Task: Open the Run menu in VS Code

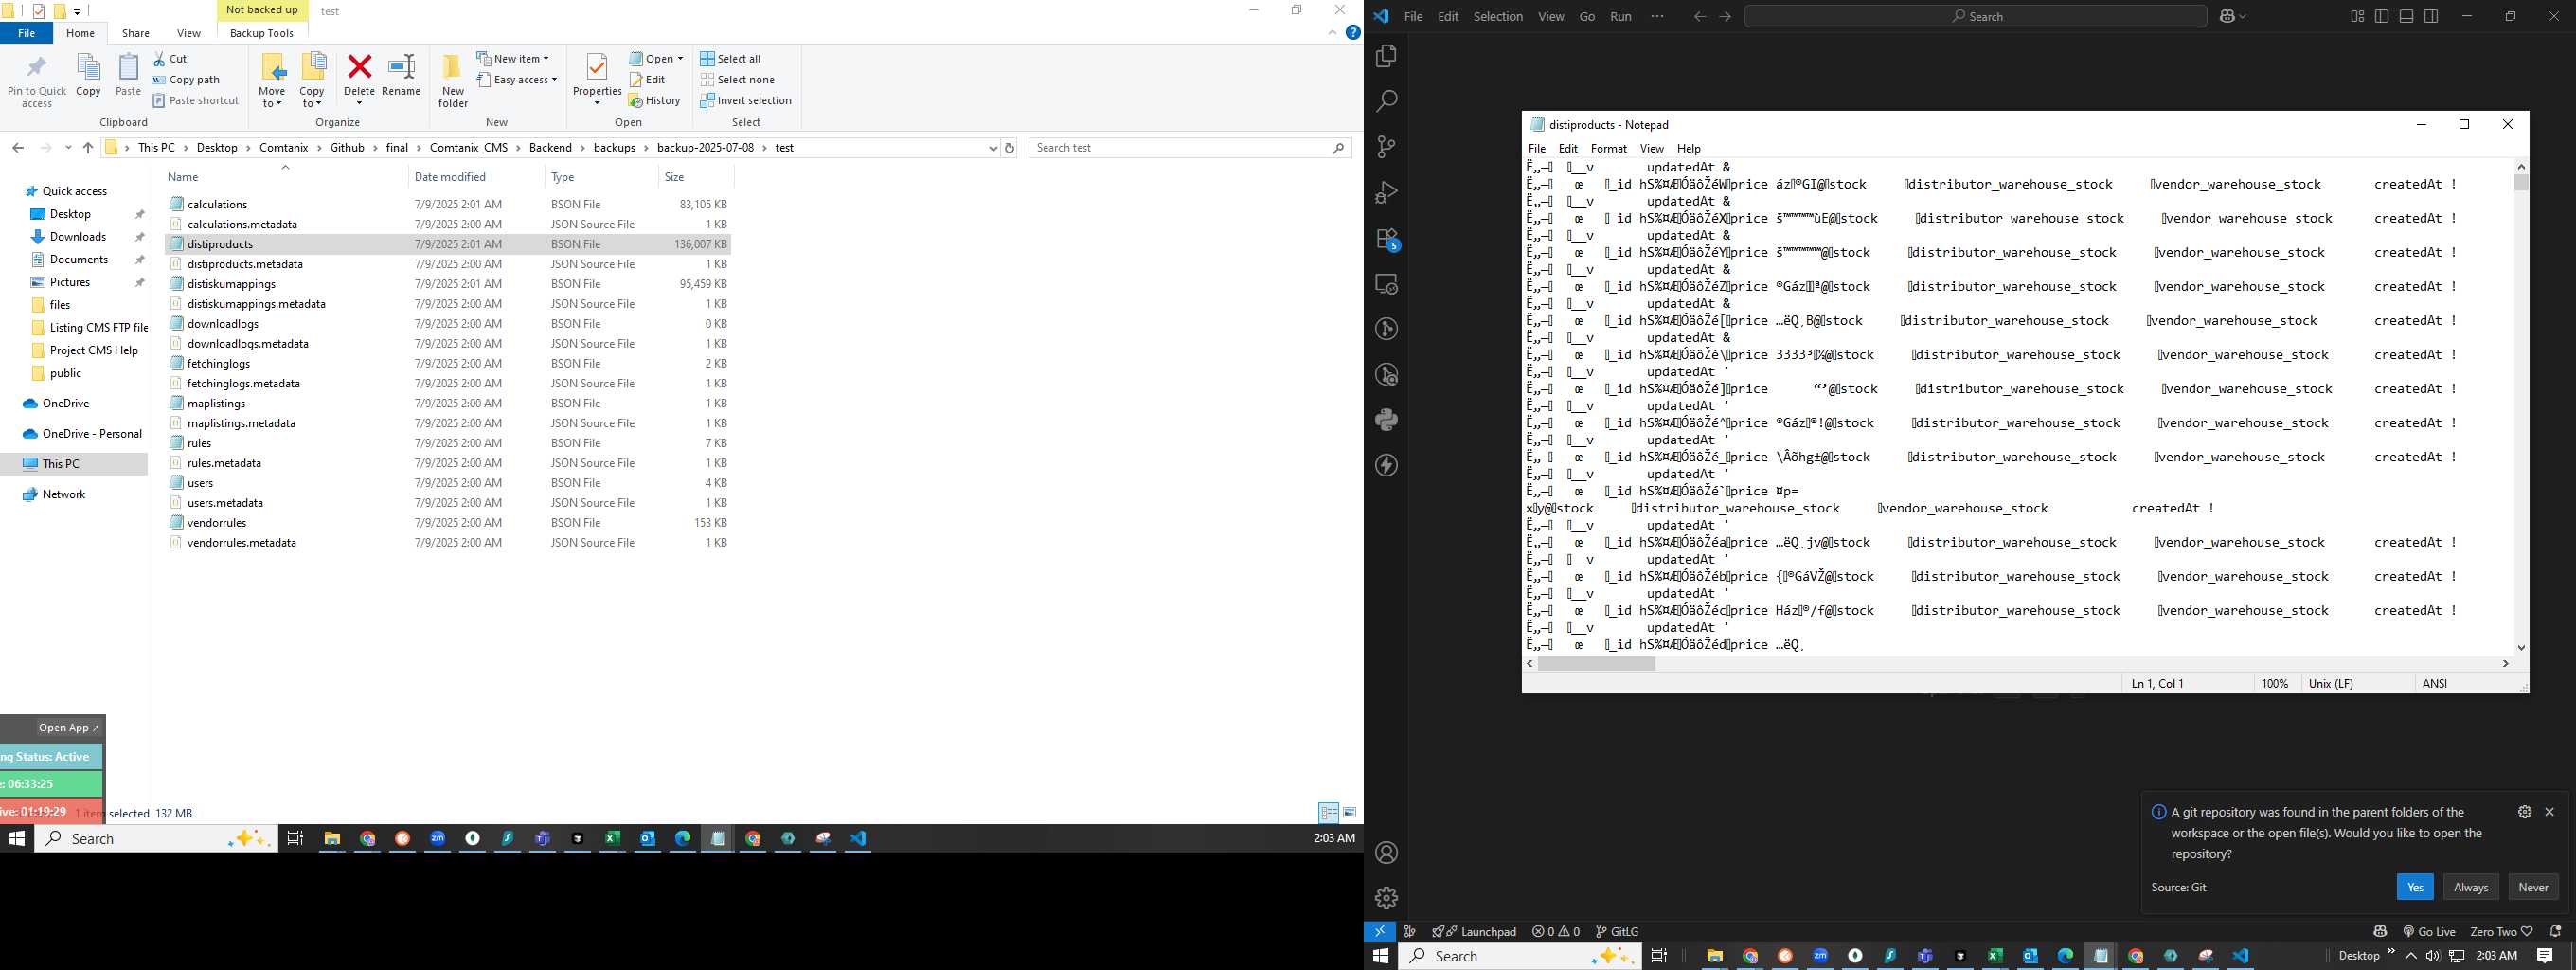Action: click(1621, 16)
